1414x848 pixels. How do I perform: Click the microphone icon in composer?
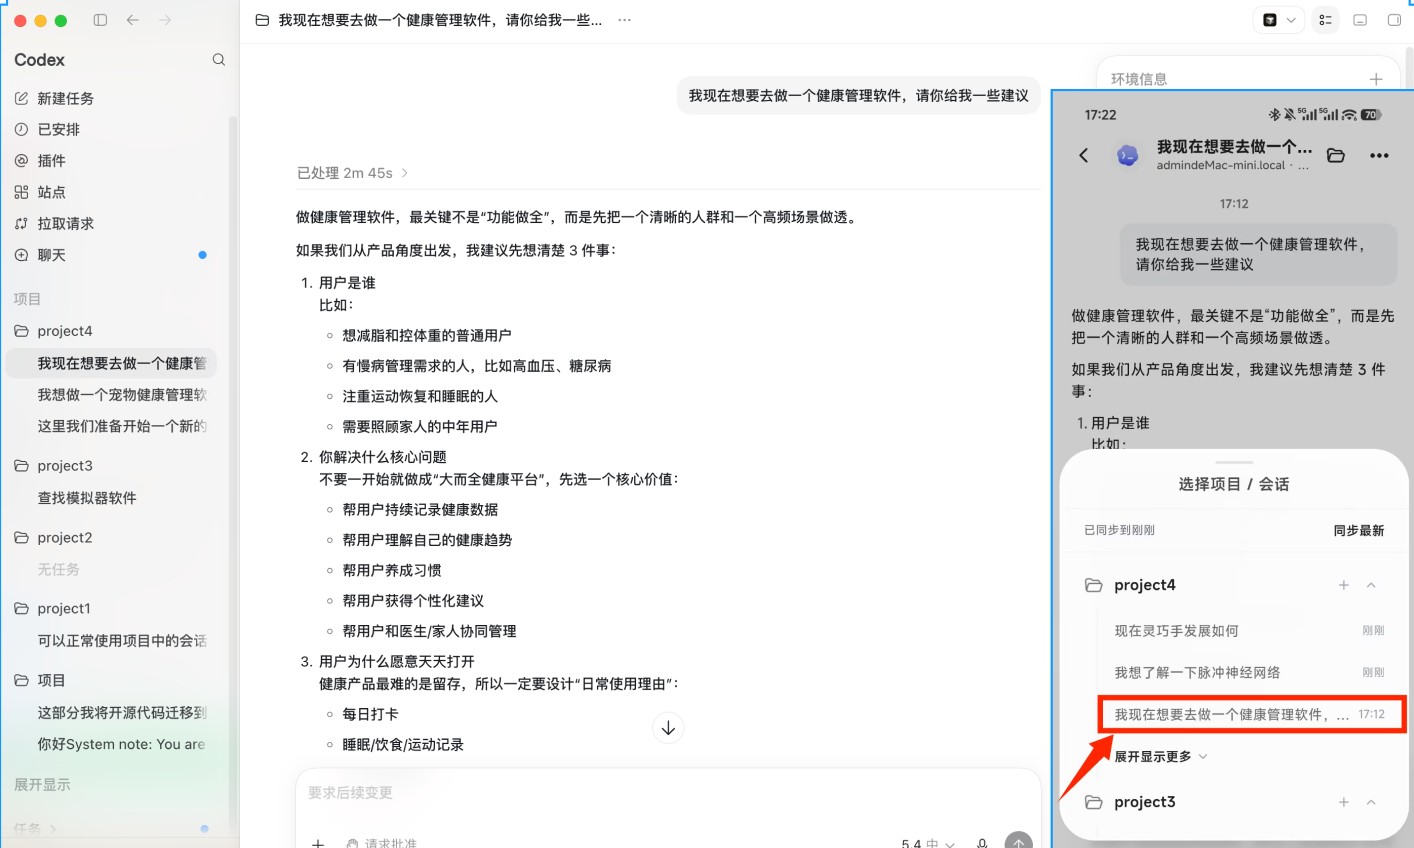pyautogui.click(x=983, y=843)
